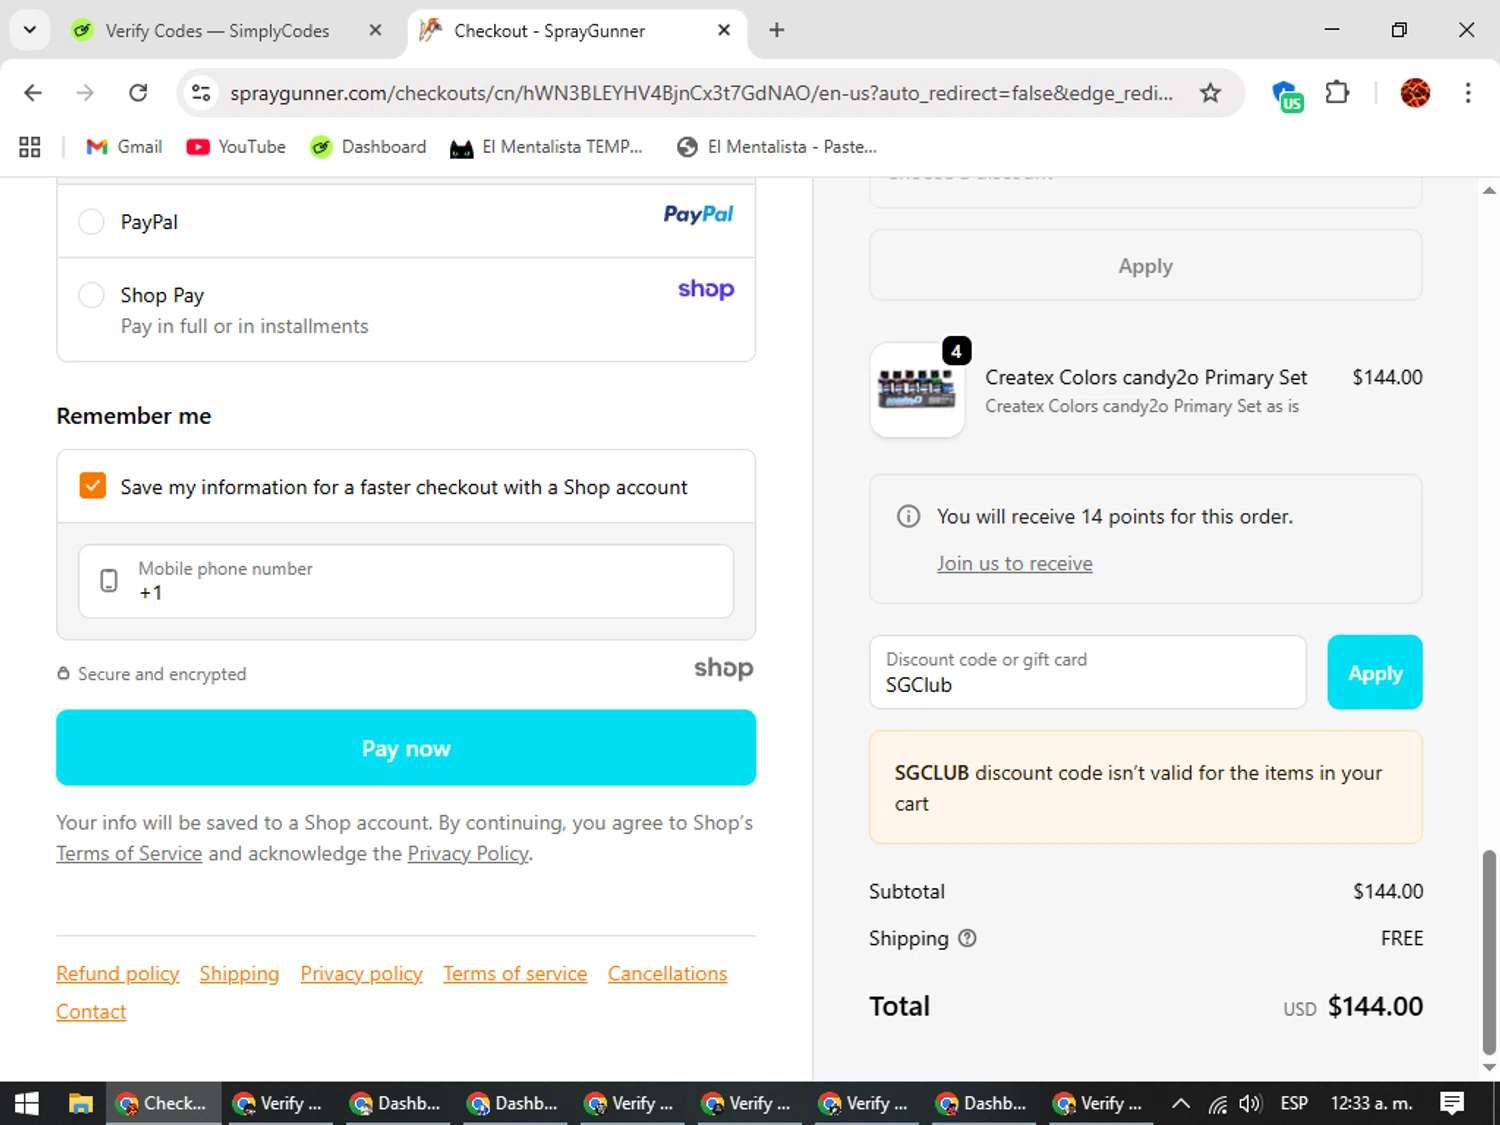Click the scrollbar up arrow
The height and width of the screenshot is (1125, 1500).
[x=1489, y=189]
